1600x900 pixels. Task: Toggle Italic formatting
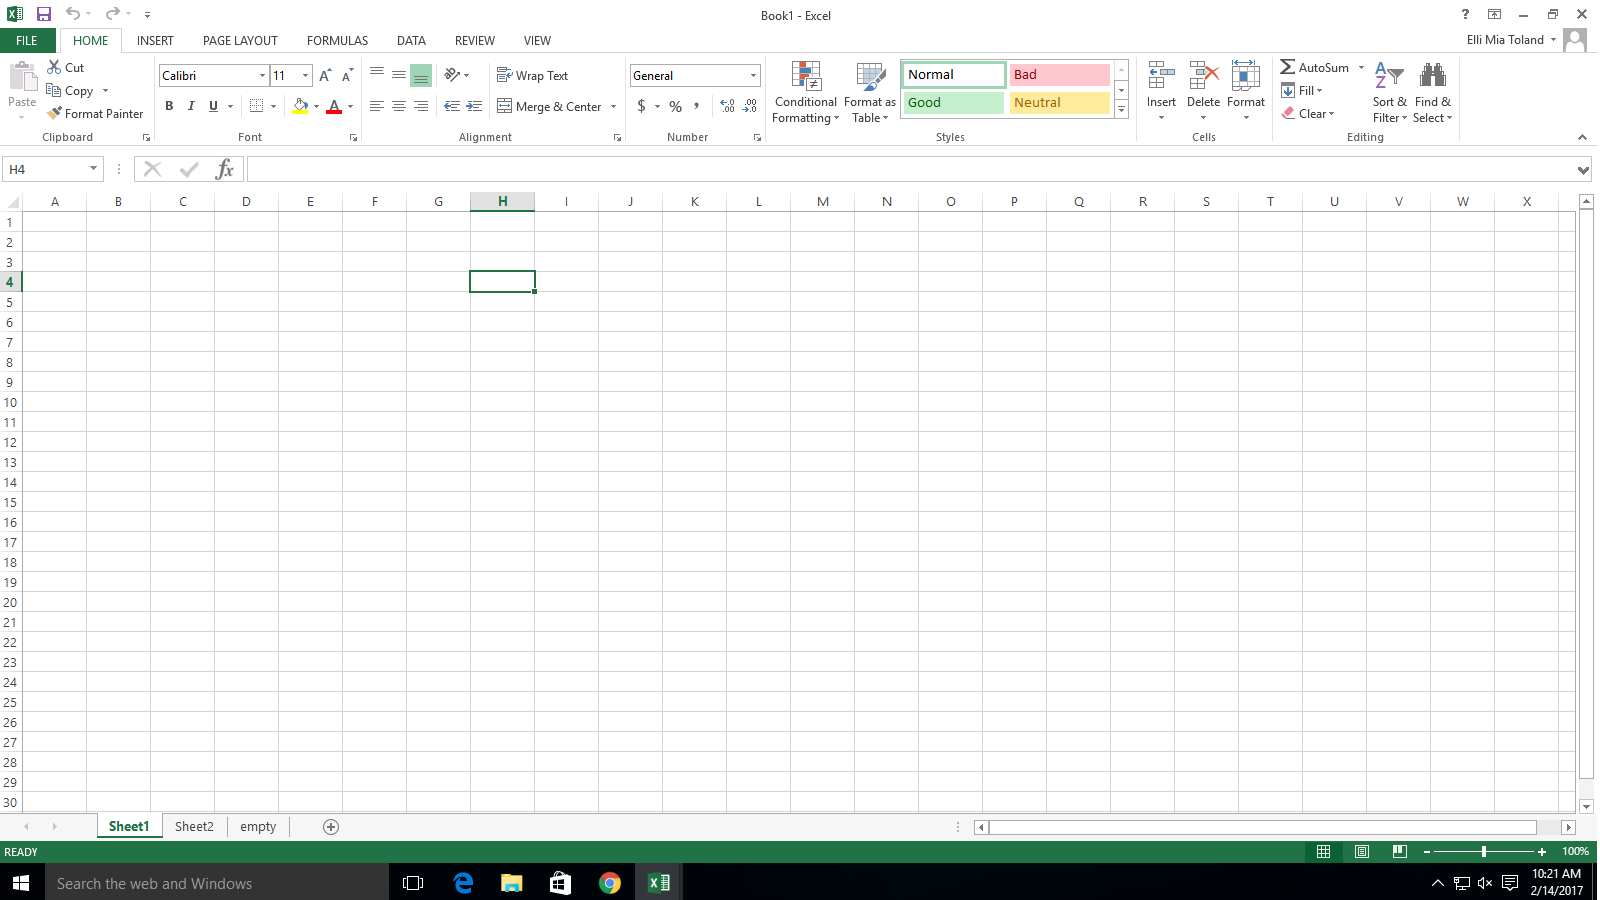(x=191, y=106)
